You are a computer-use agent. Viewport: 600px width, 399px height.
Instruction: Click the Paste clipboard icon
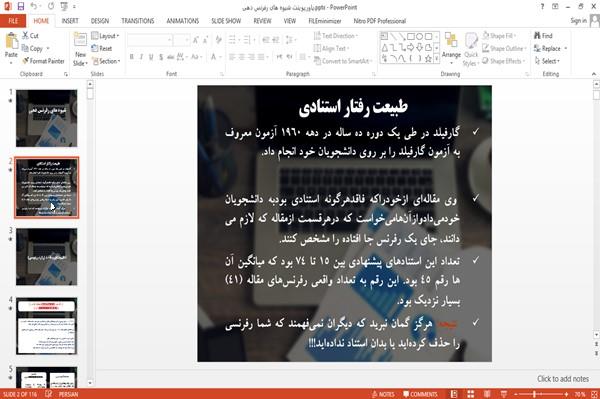coord(11,41)
